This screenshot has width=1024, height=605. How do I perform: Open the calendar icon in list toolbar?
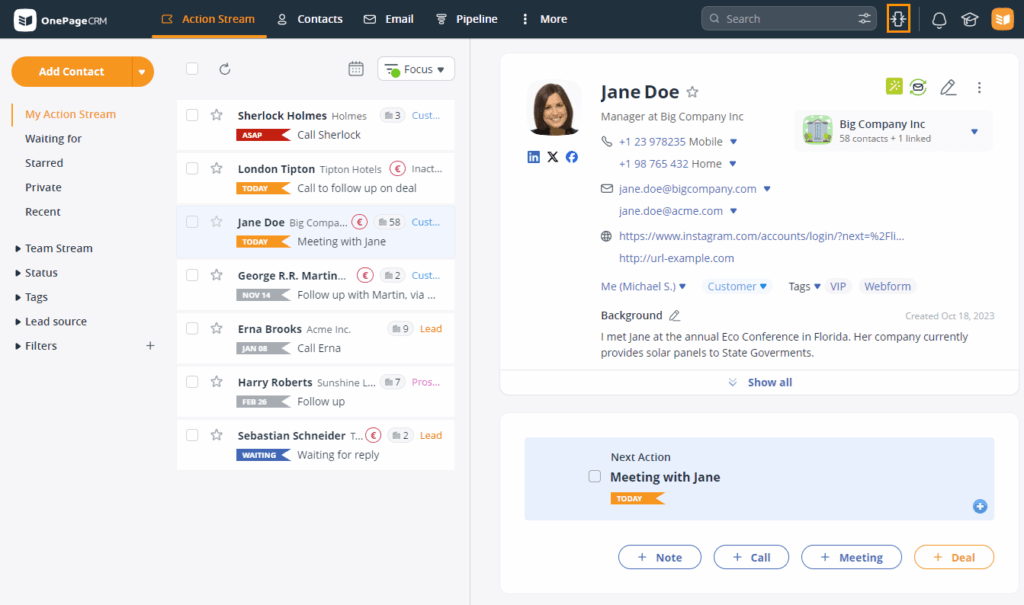click(x=356, y=69)
